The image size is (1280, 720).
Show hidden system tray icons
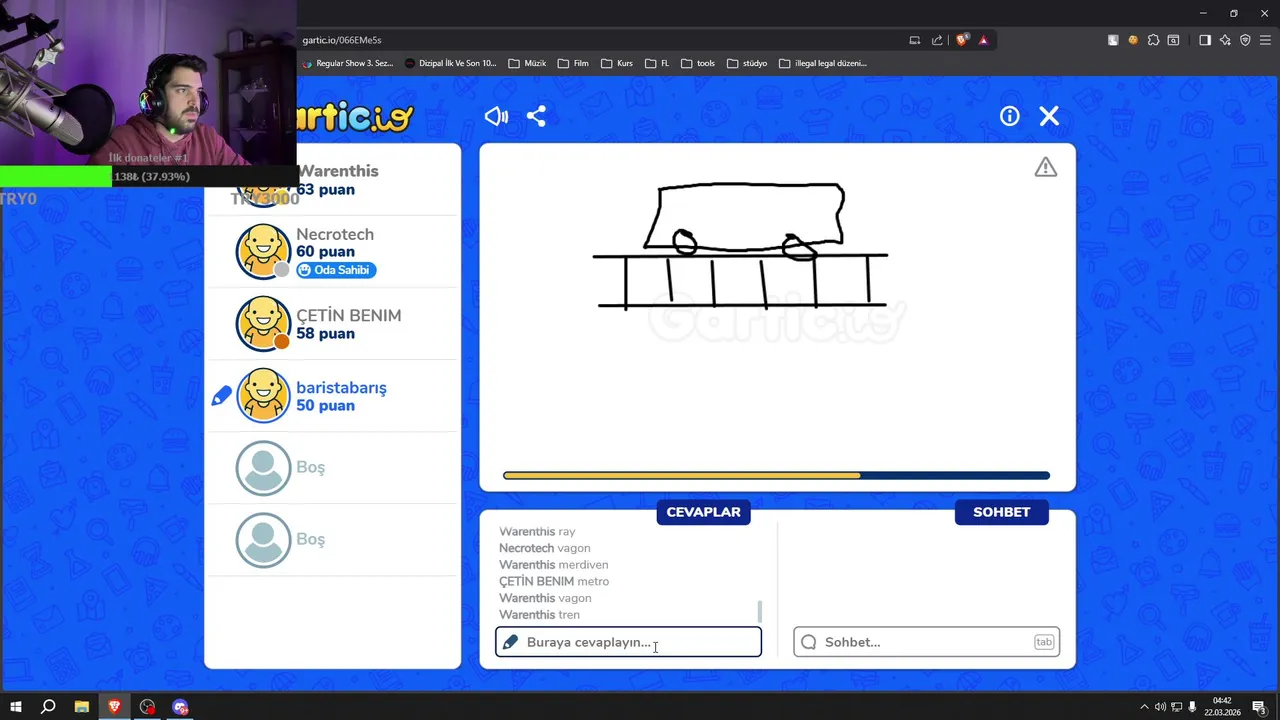point(1144,707)
